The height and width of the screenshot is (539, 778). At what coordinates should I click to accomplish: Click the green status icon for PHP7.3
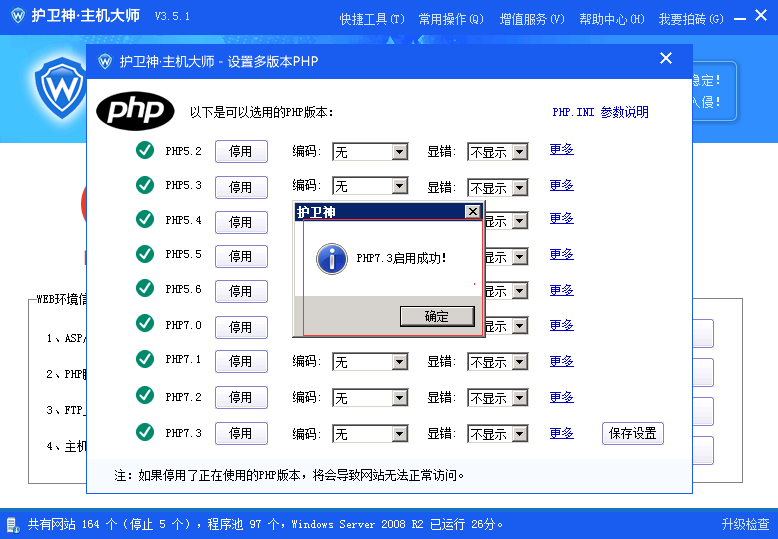tap(145, 432)
